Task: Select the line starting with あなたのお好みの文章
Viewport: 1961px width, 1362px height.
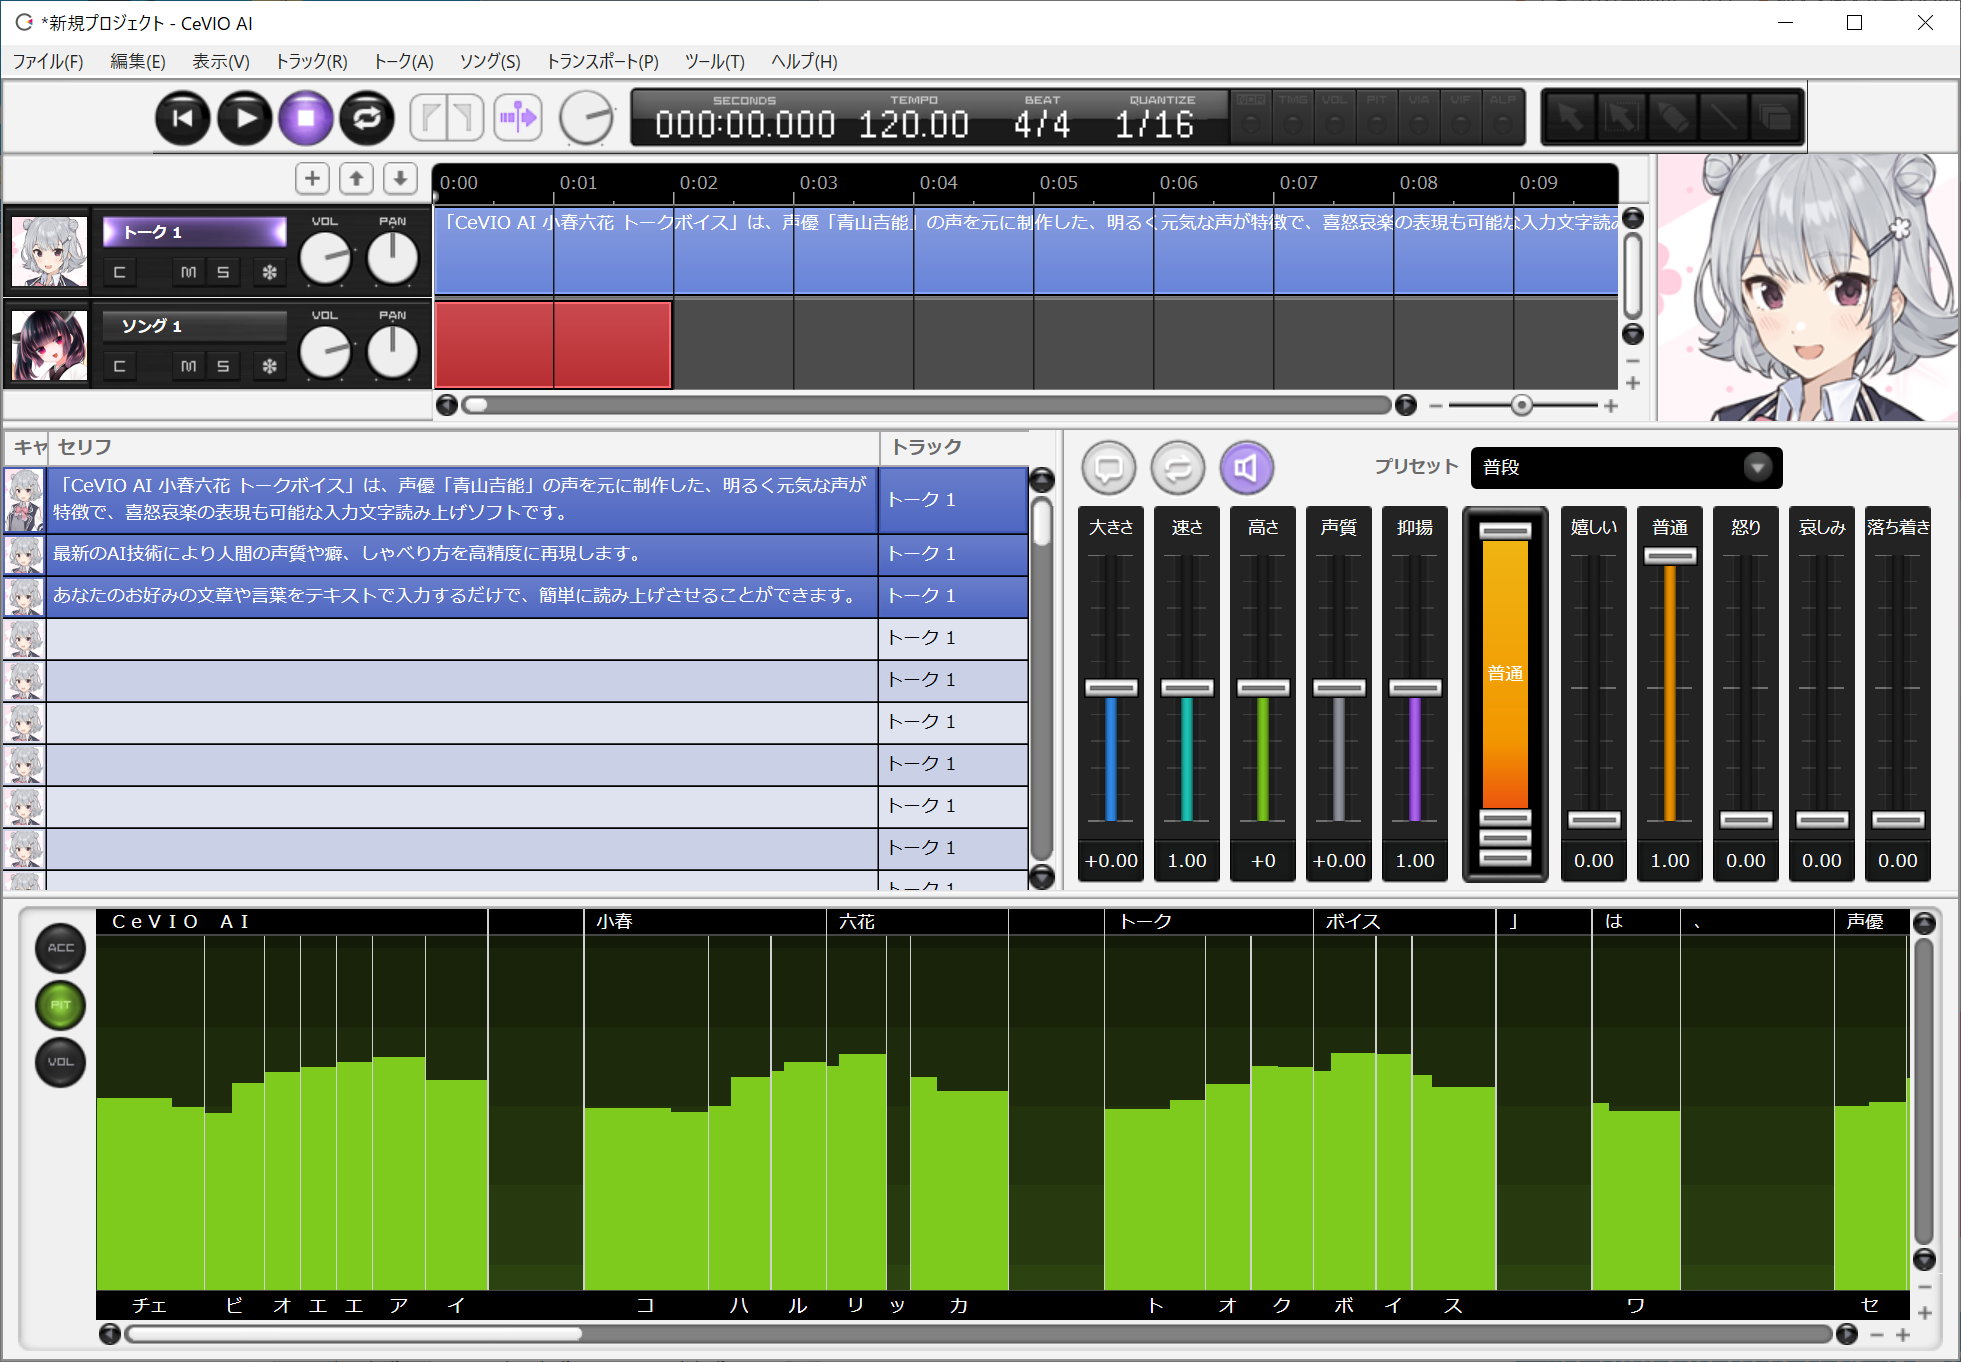Action: click(462, 596)
